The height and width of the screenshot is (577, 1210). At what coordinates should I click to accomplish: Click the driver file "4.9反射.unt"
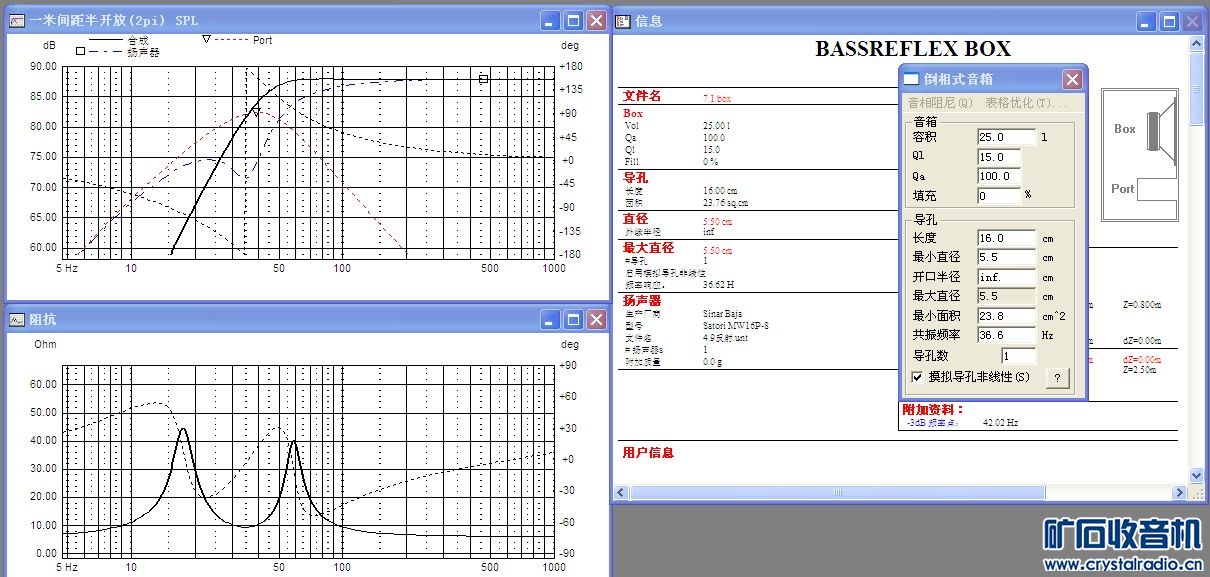(725, 338)
